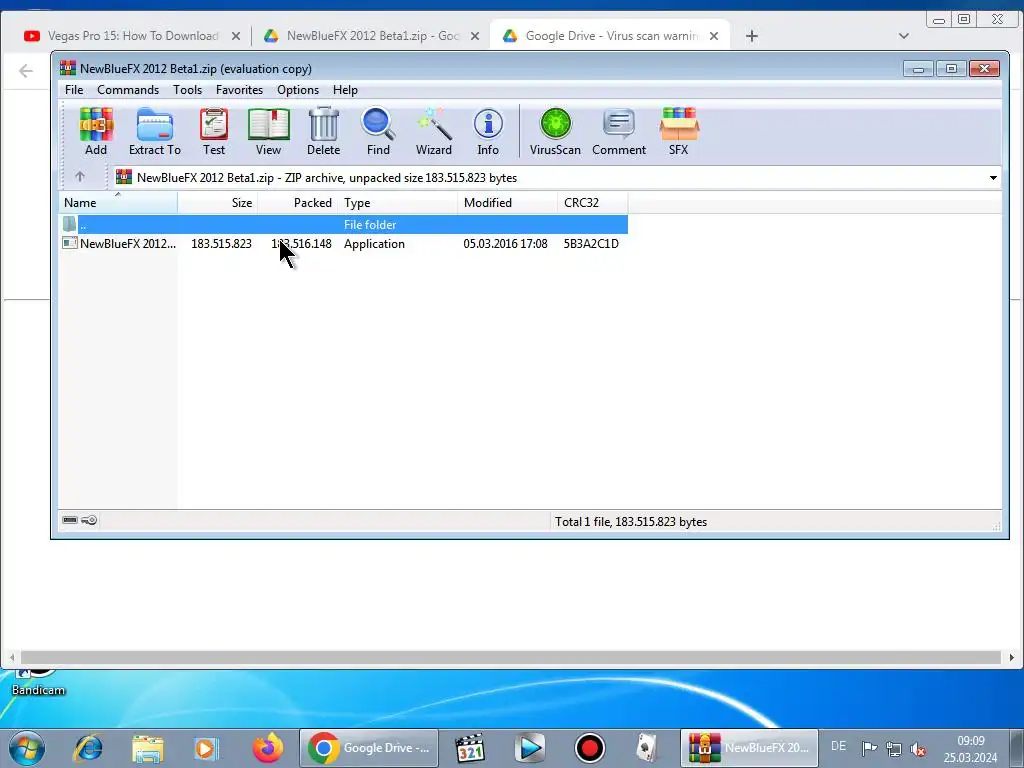Screen dimensions: 1024x768
Task: Open the Comment tool
Action: [x=618, y=131]
